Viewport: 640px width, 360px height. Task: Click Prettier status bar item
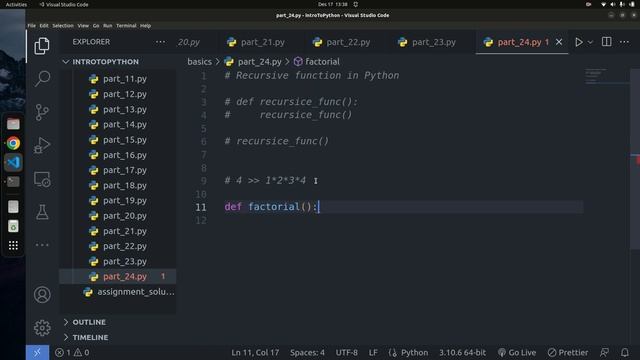coord(568,353)
